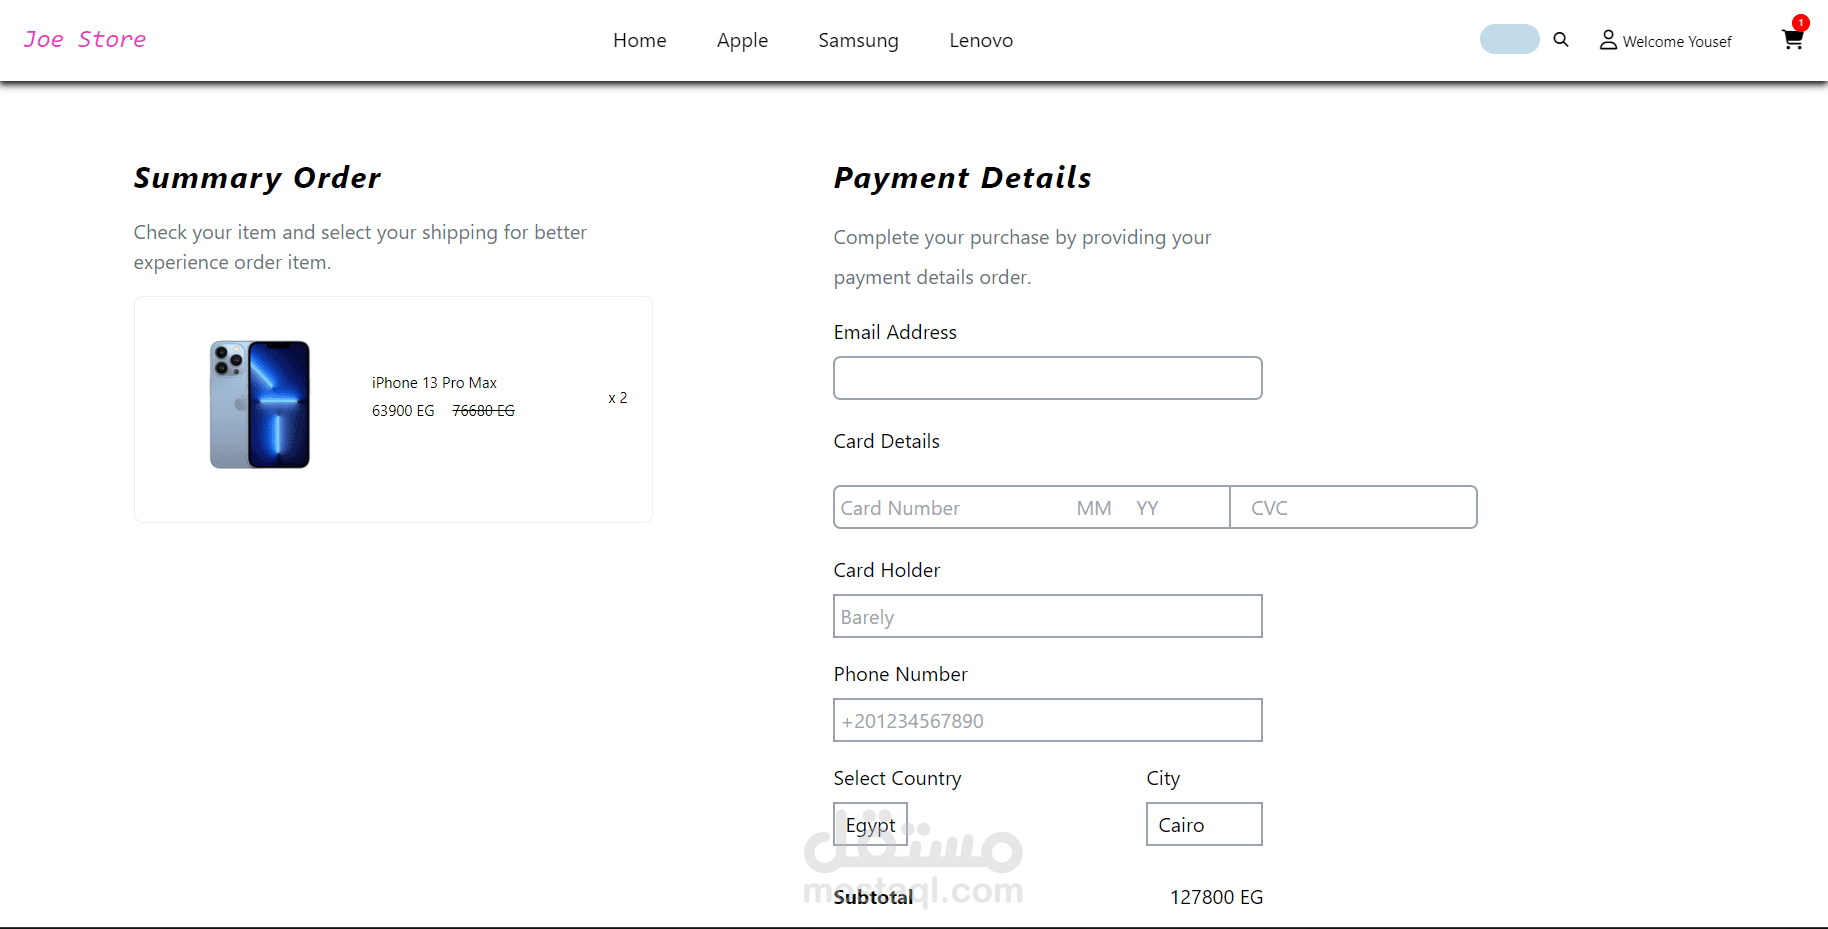Screen dimensions: 1828x929
Task: Click the Select Country label
Action: point(897,778)
